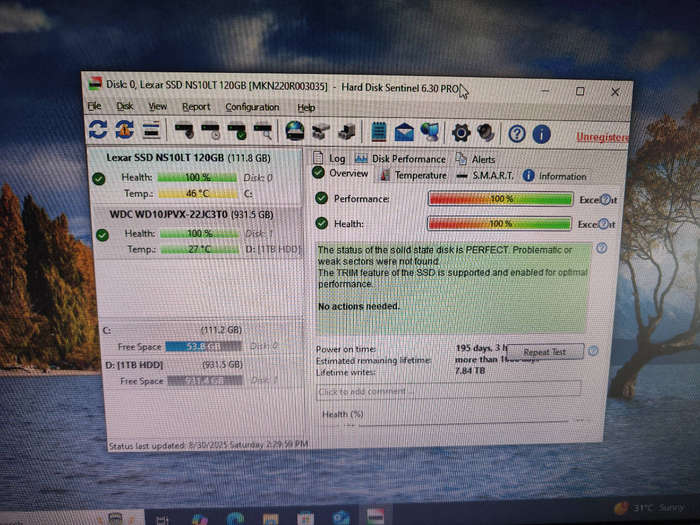Click the Lifetime writes 7.84 TB value
Viewport: 700px width, 525px height.
[x=470, y=371]
